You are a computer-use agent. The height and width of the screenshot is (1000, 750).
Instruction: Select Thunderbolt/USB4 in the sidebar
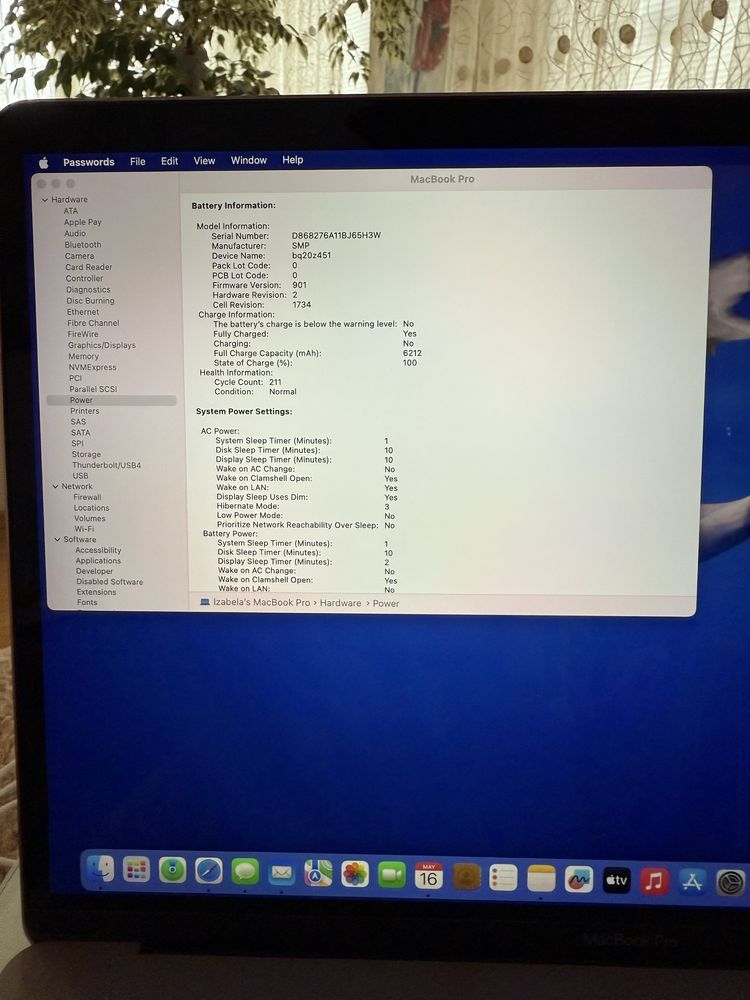(x=107, y=466)
